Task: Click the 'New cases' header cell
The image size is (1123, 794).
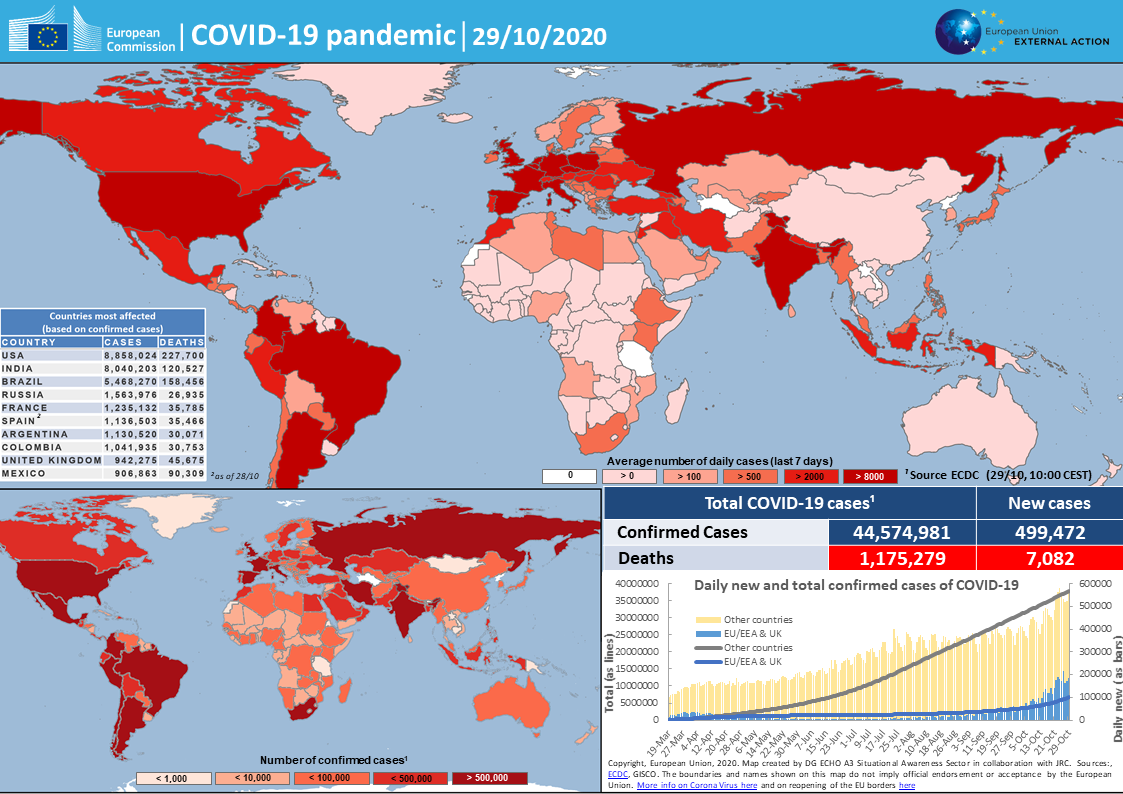Action: (1048, 503)
